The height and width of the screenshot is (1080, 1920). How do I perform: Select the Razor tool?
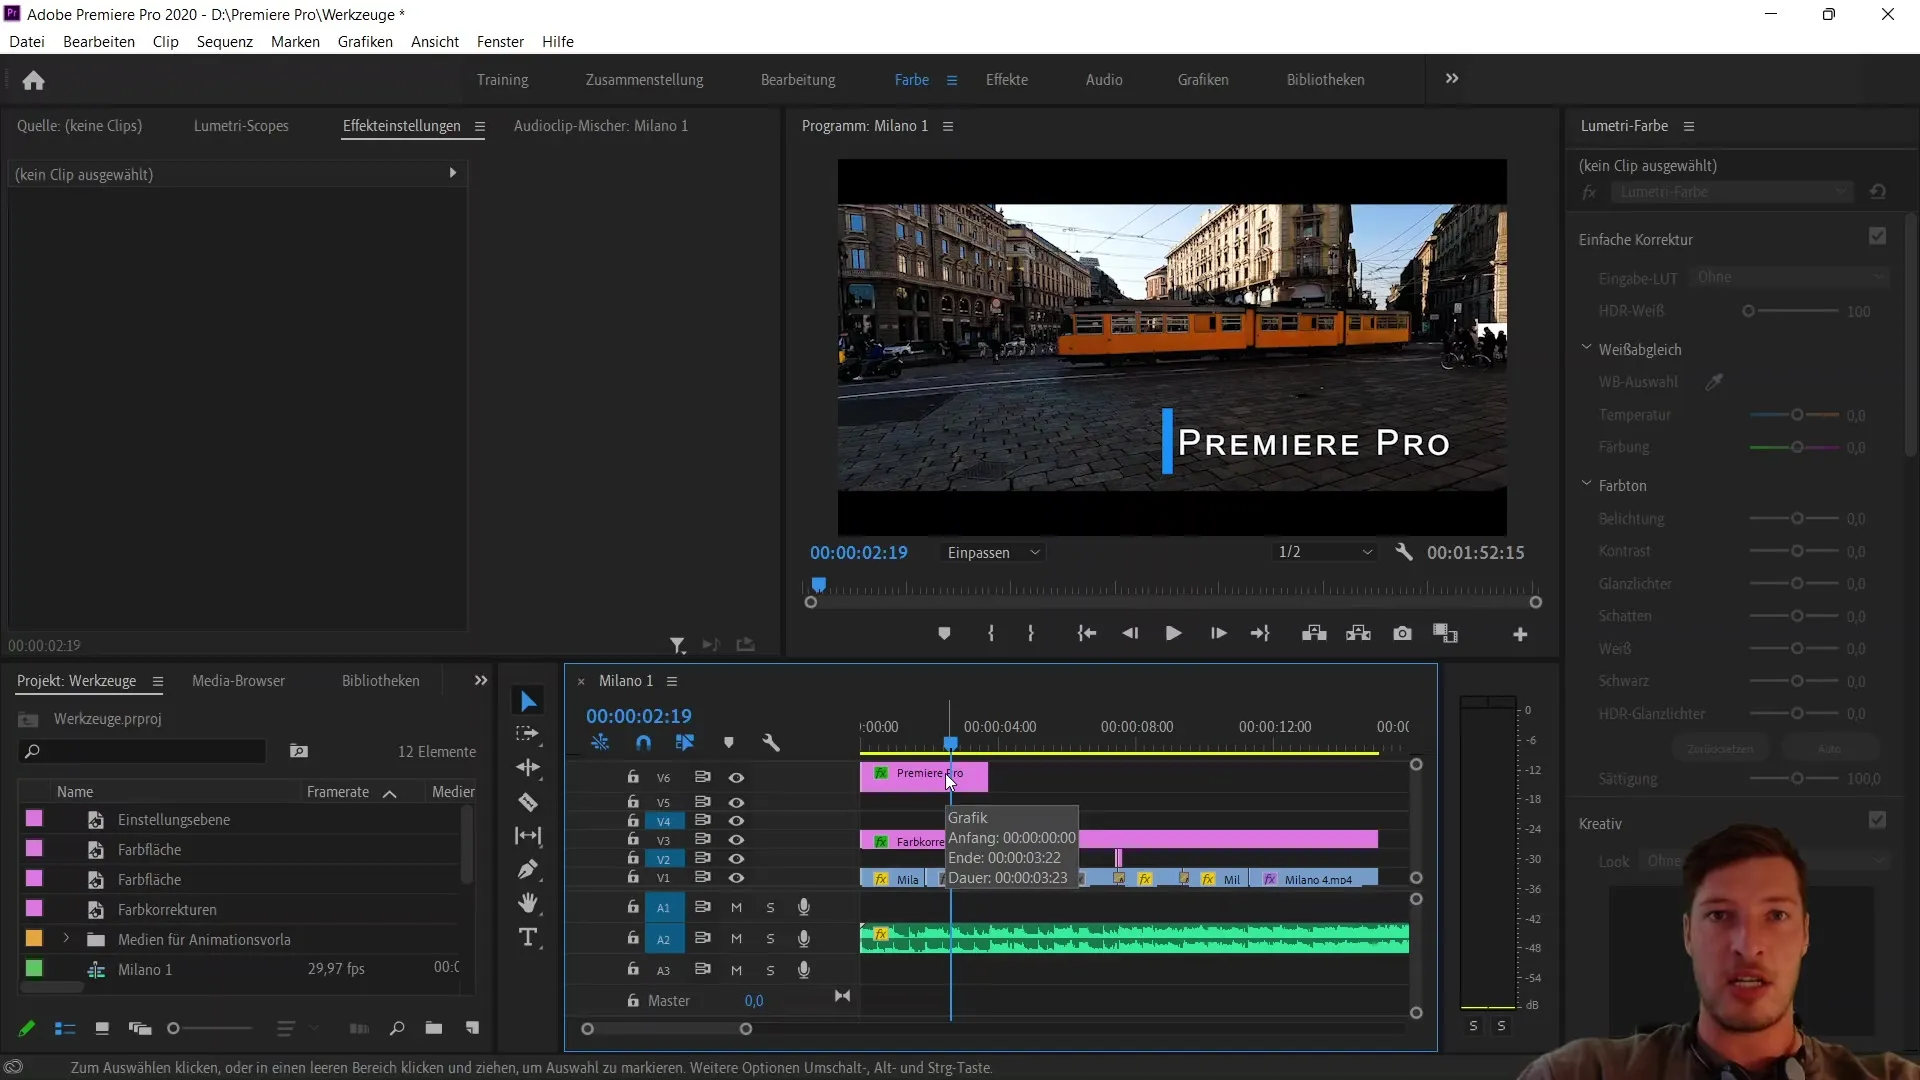[528, 802]
